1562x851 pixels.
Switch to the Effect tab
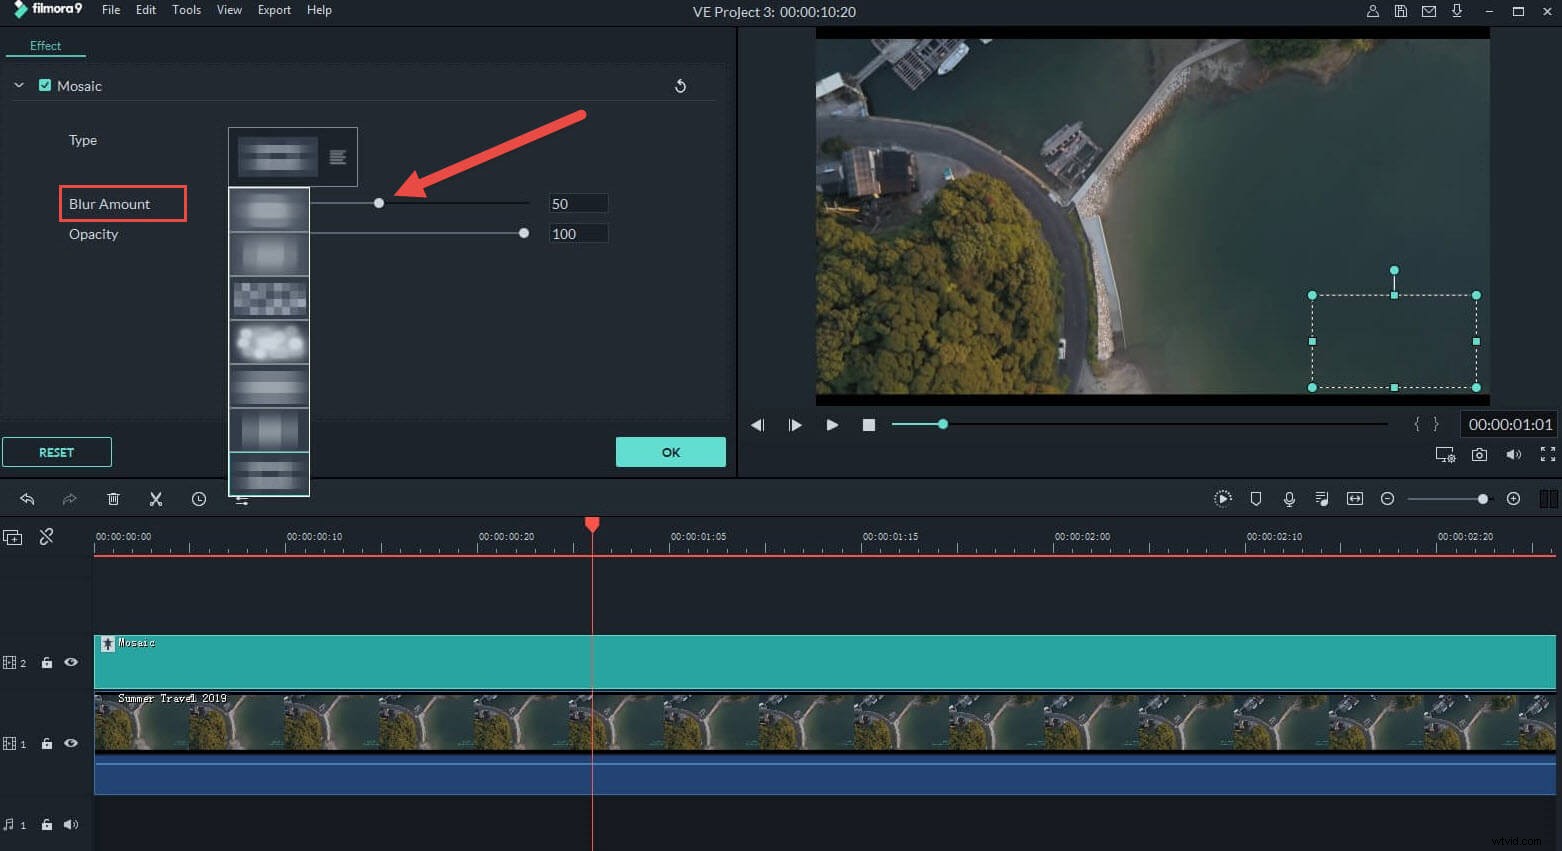[x=45, y=45]
